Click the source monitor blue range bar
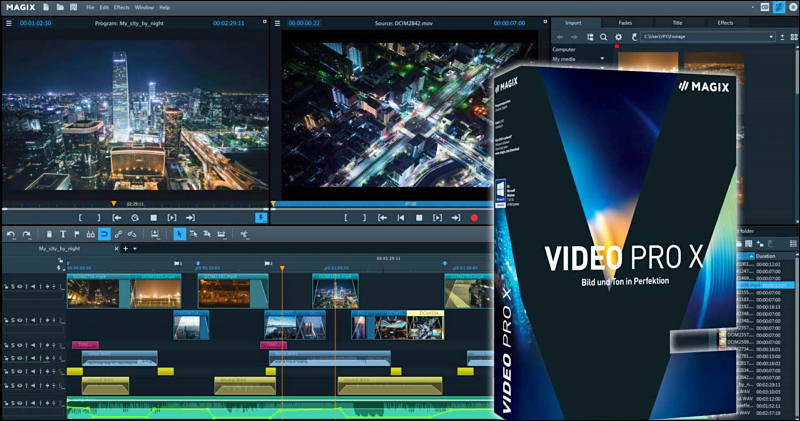The height and width of the screenshot is (421, 800). (383, 204)
